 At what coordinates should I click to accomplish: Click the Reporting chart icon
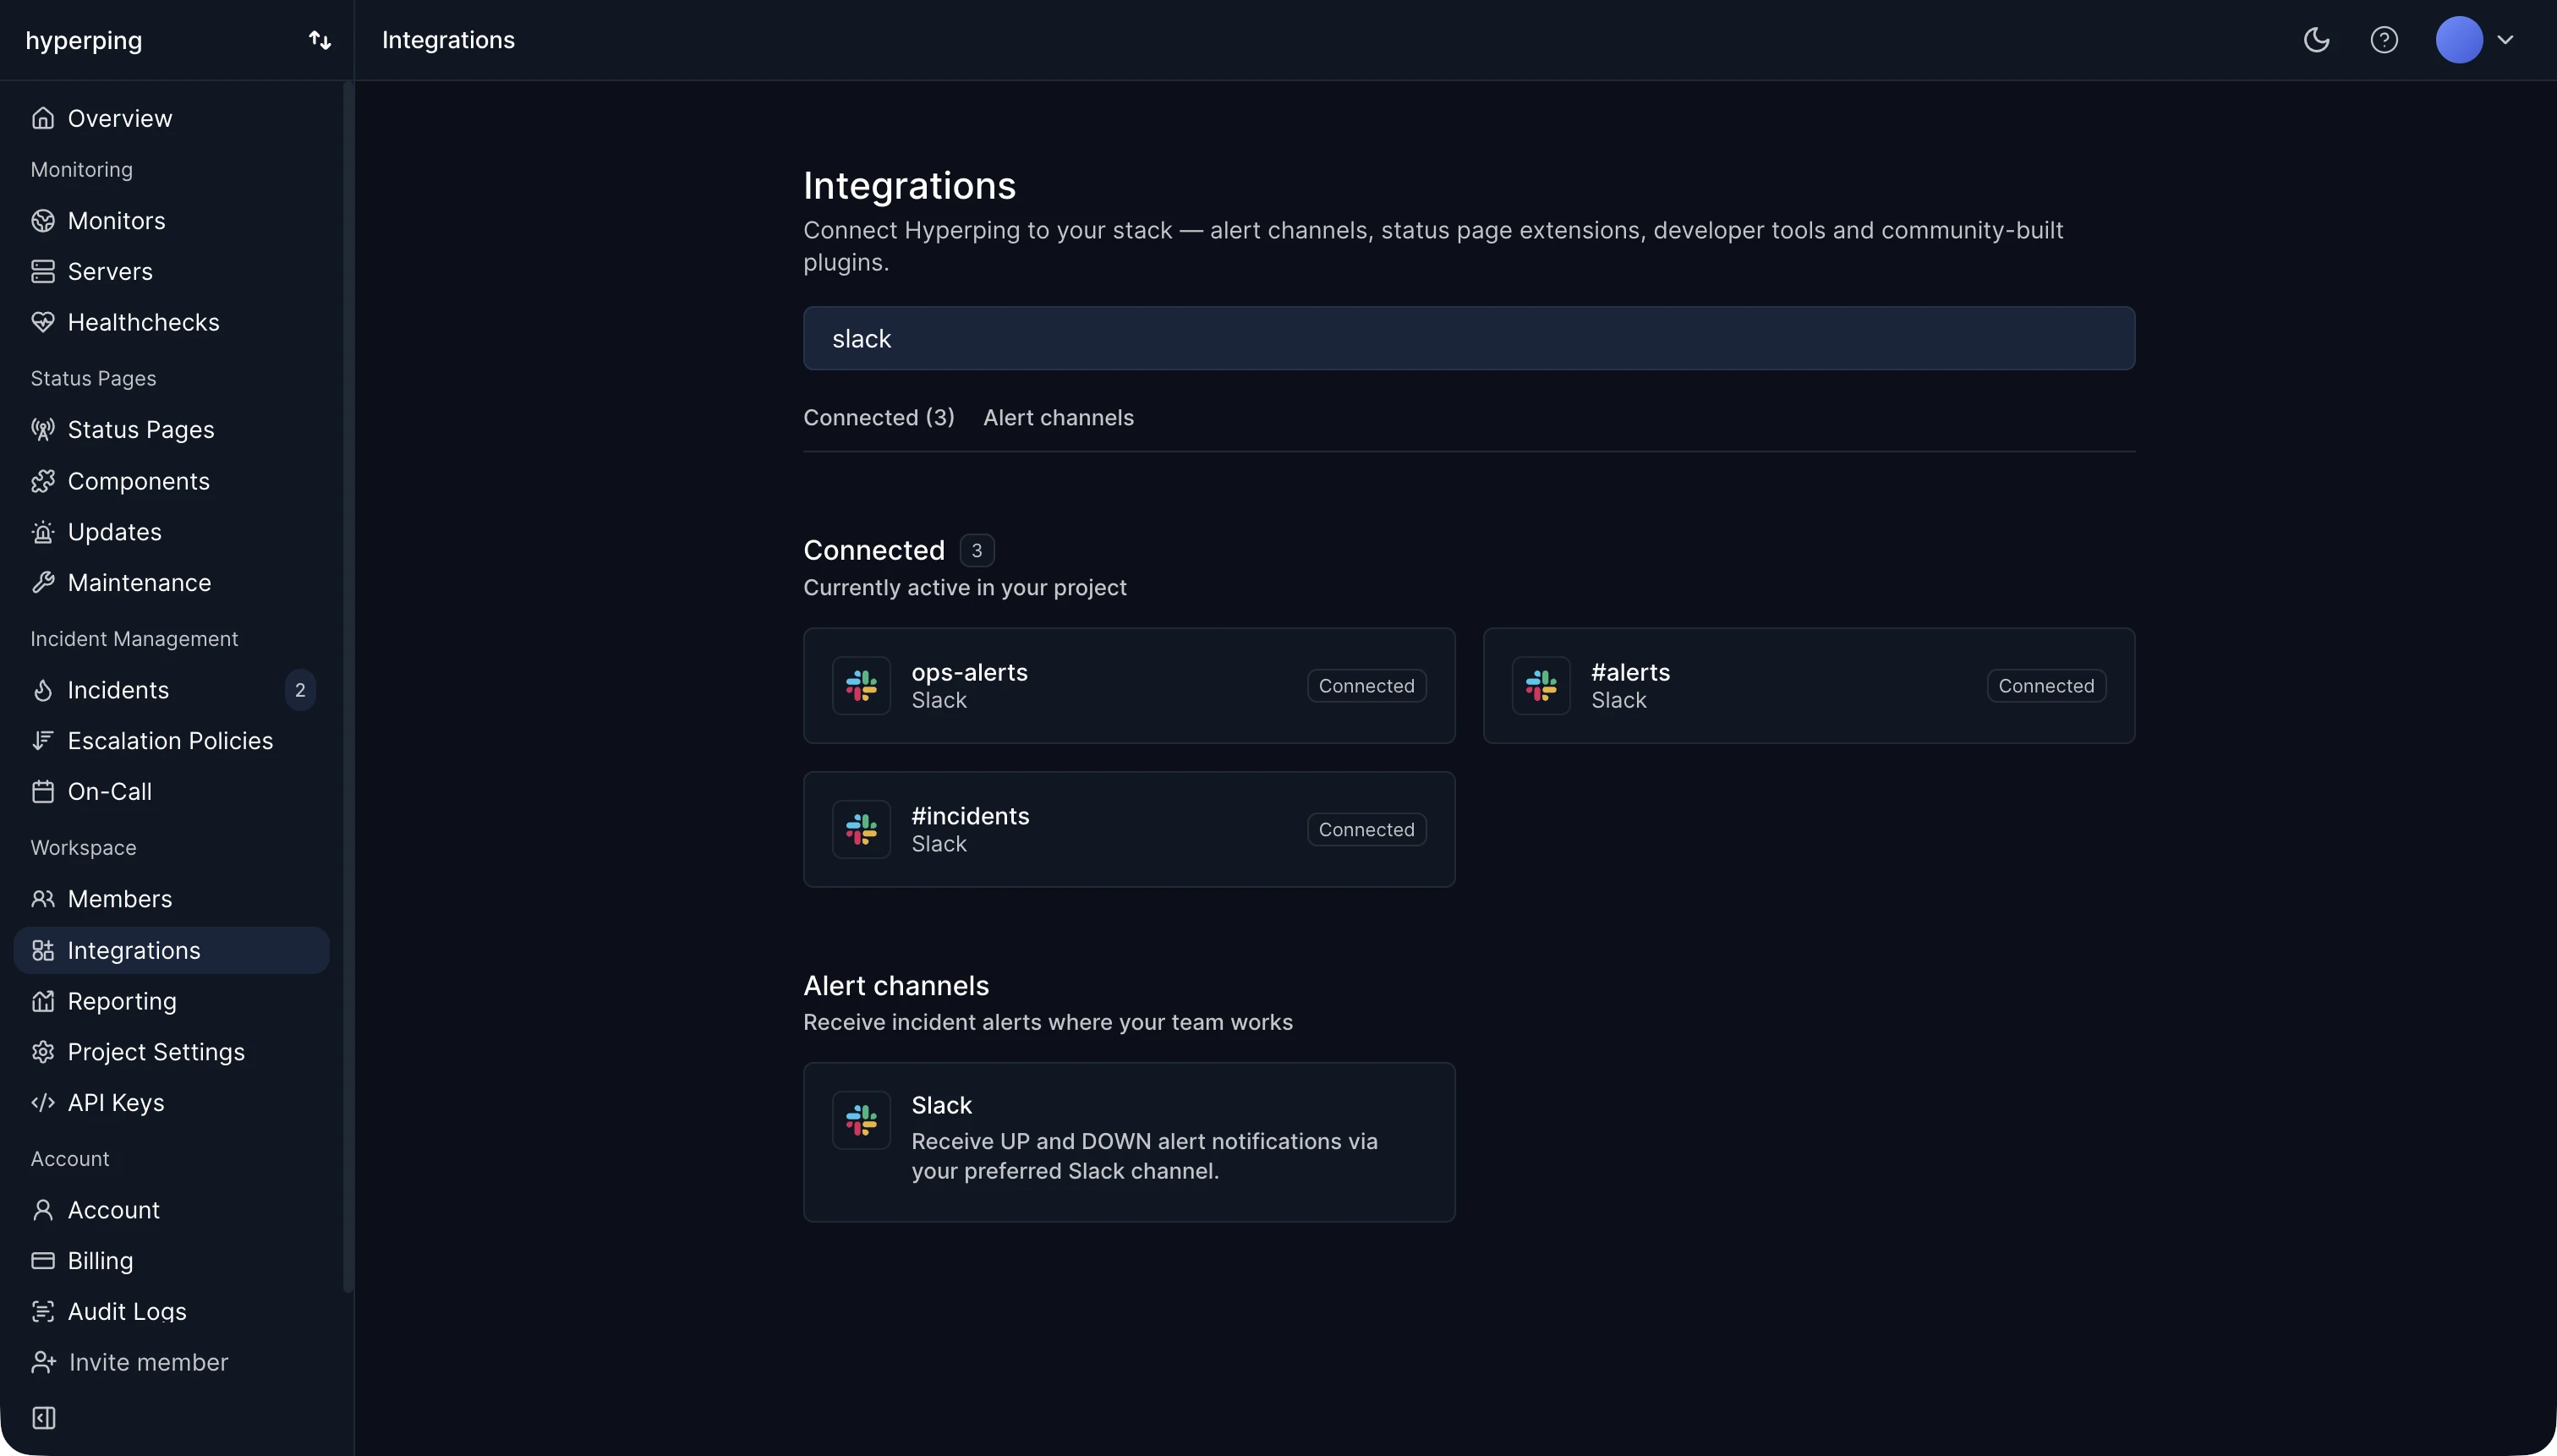42,1001
